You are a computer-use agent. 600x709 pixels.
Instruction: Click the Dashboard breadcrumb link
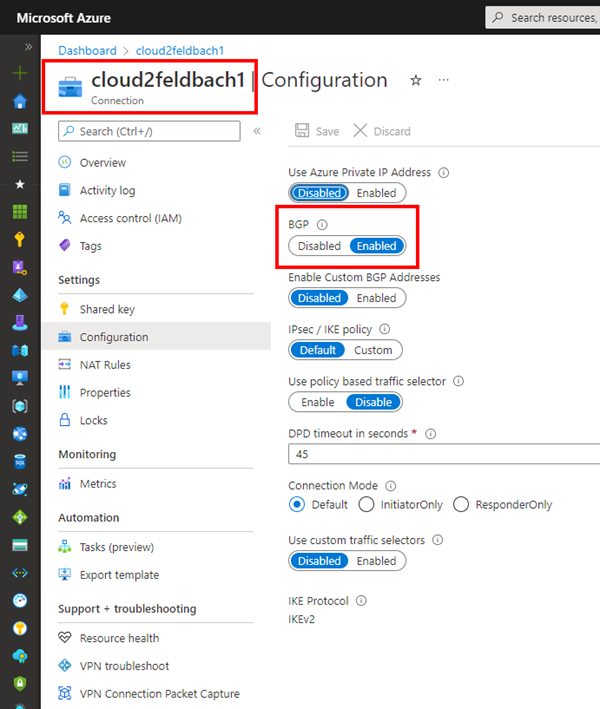point(87,51)
